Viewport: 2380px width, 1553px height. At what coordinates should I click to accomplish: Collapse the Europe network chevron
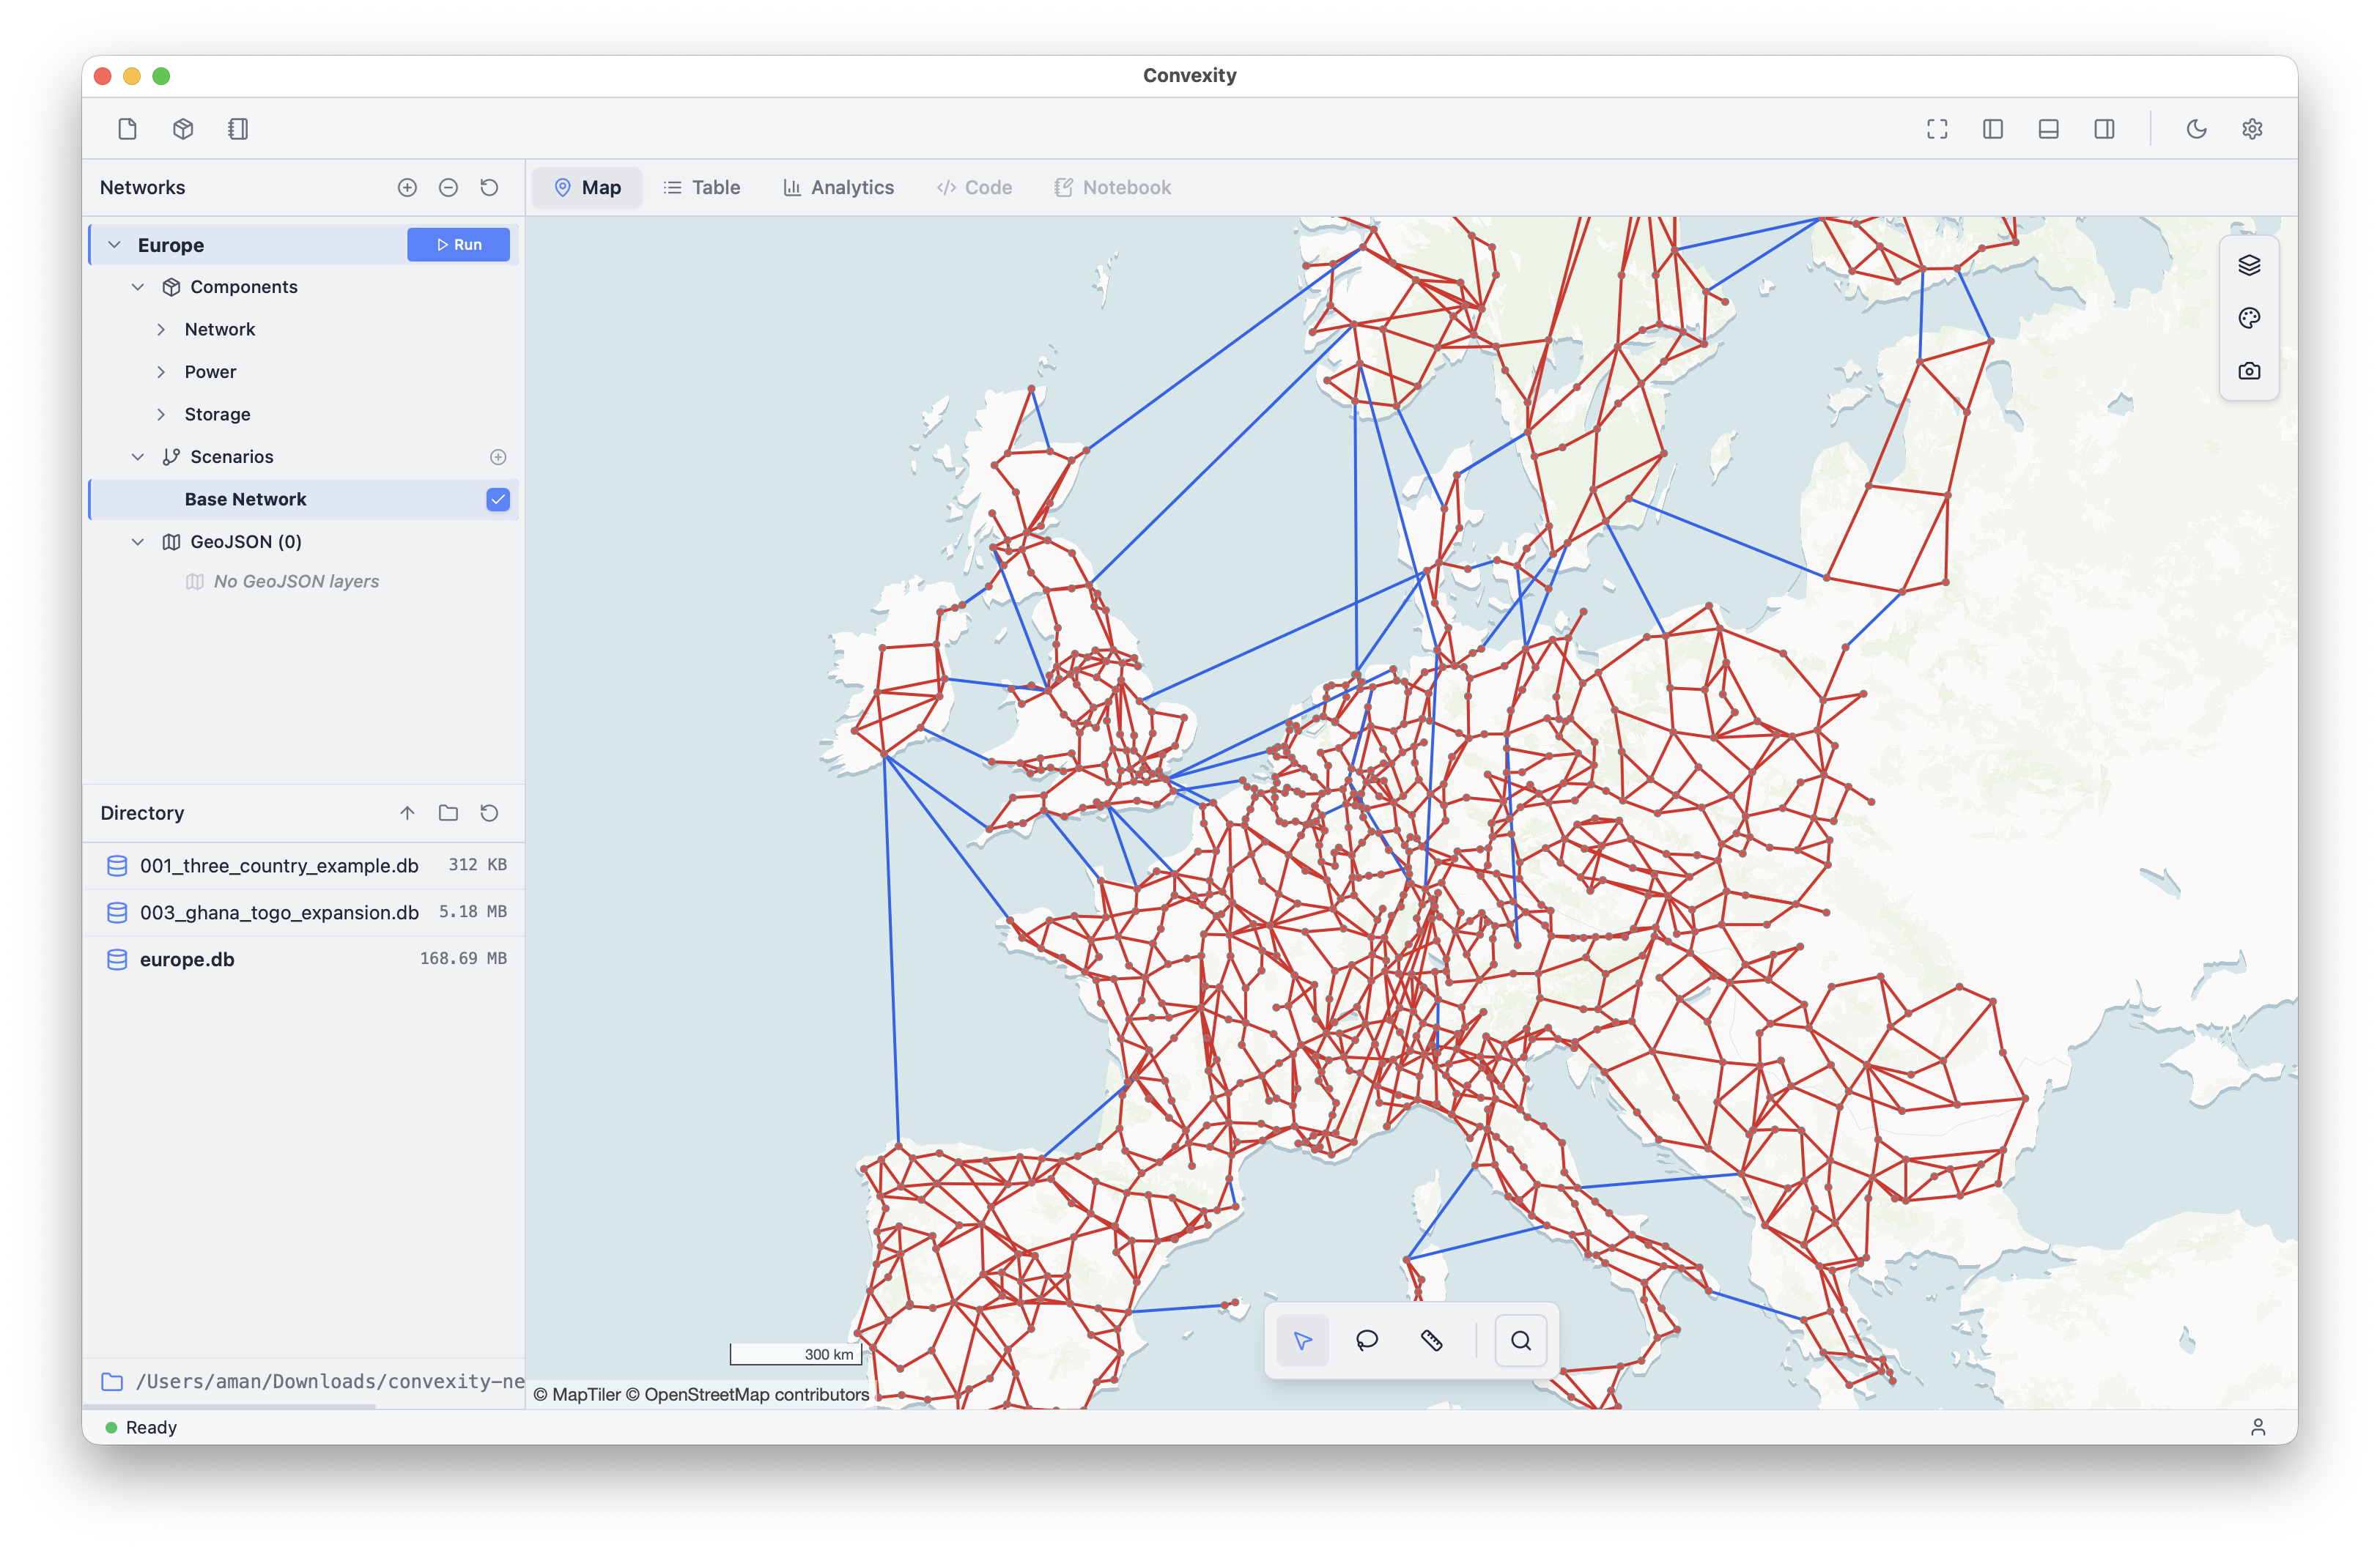tap(115, 245)
